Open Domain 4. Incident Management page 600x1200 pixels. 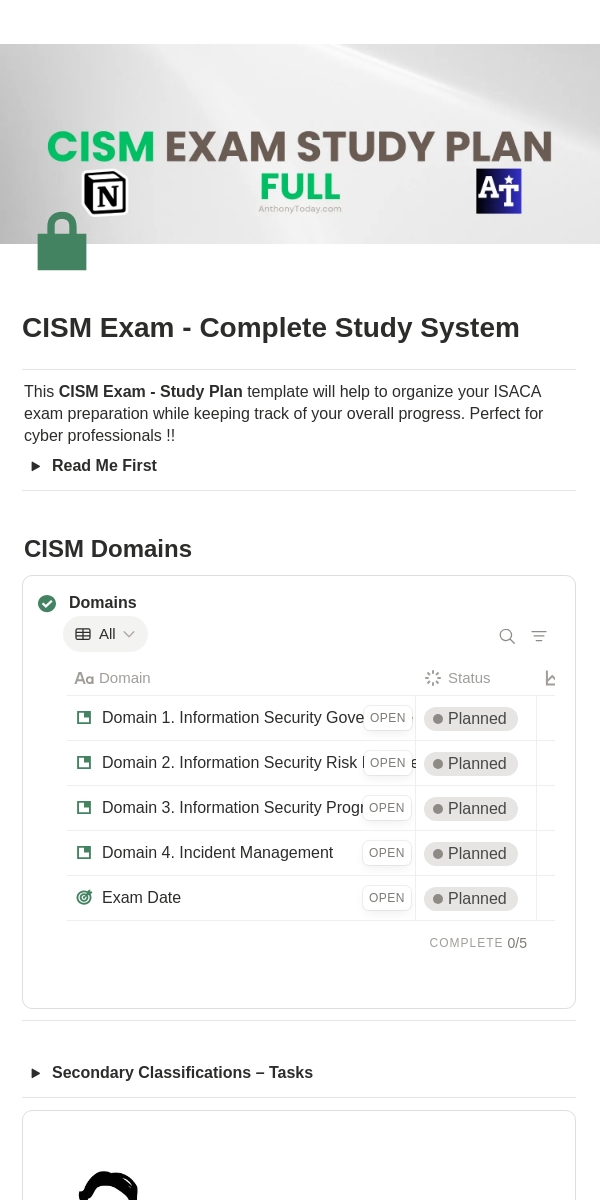(x=217, y=853)
